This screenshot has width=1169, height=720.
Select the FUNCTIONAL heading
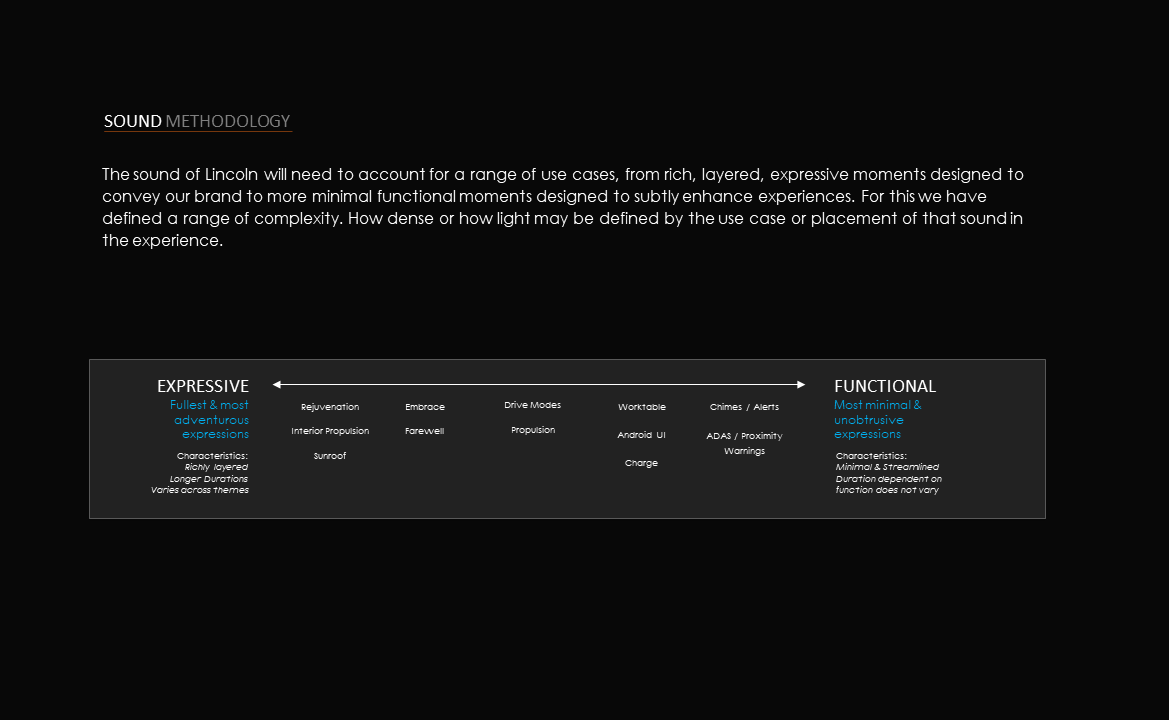885,386
